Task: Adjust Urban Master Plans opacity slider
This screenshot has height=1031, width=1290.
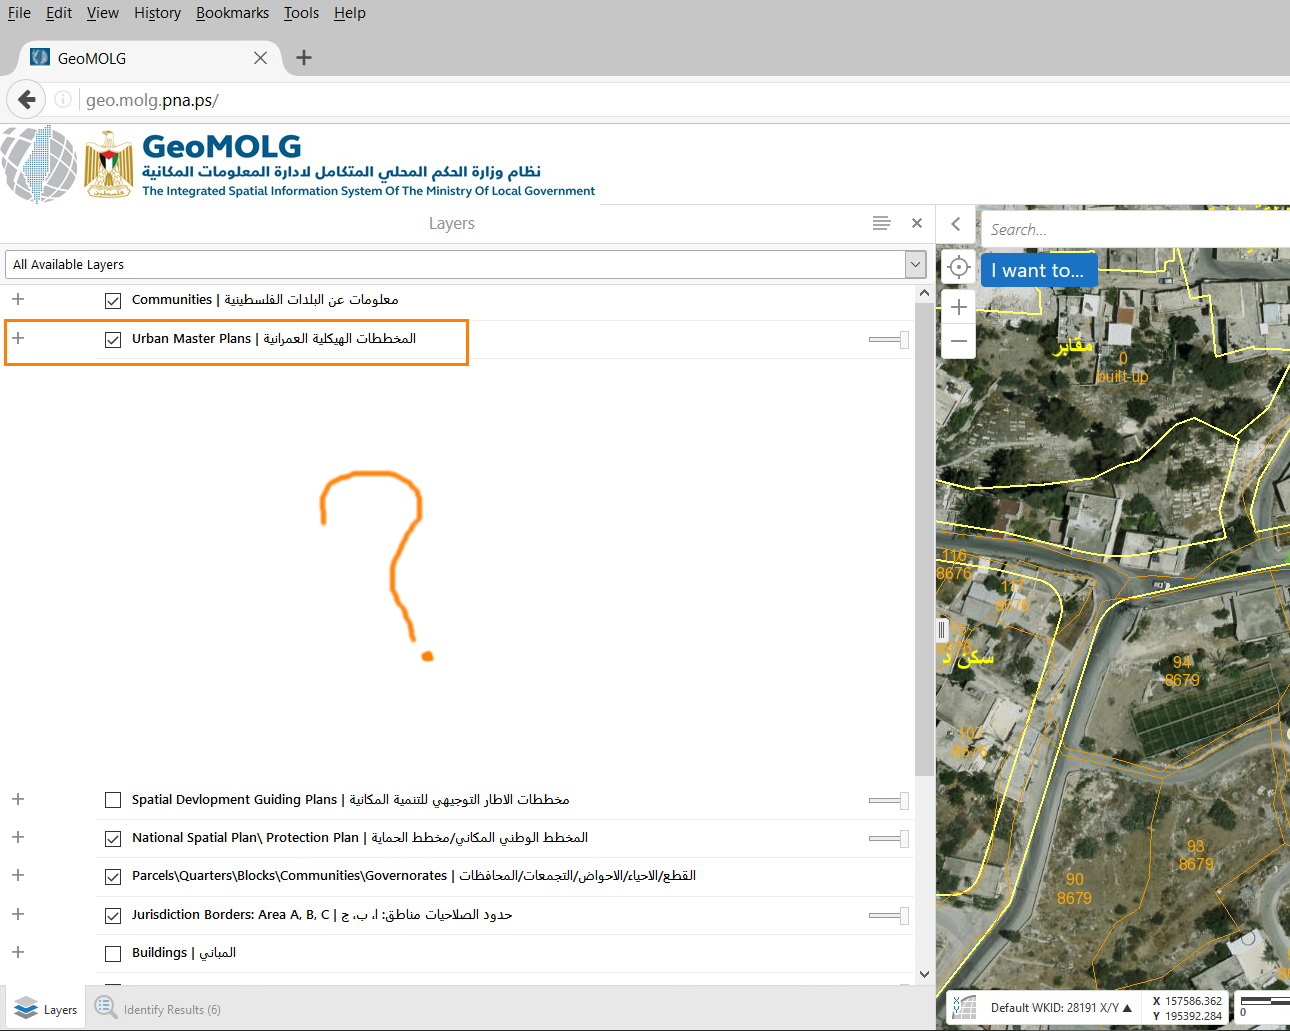Action: pos(888,340)
